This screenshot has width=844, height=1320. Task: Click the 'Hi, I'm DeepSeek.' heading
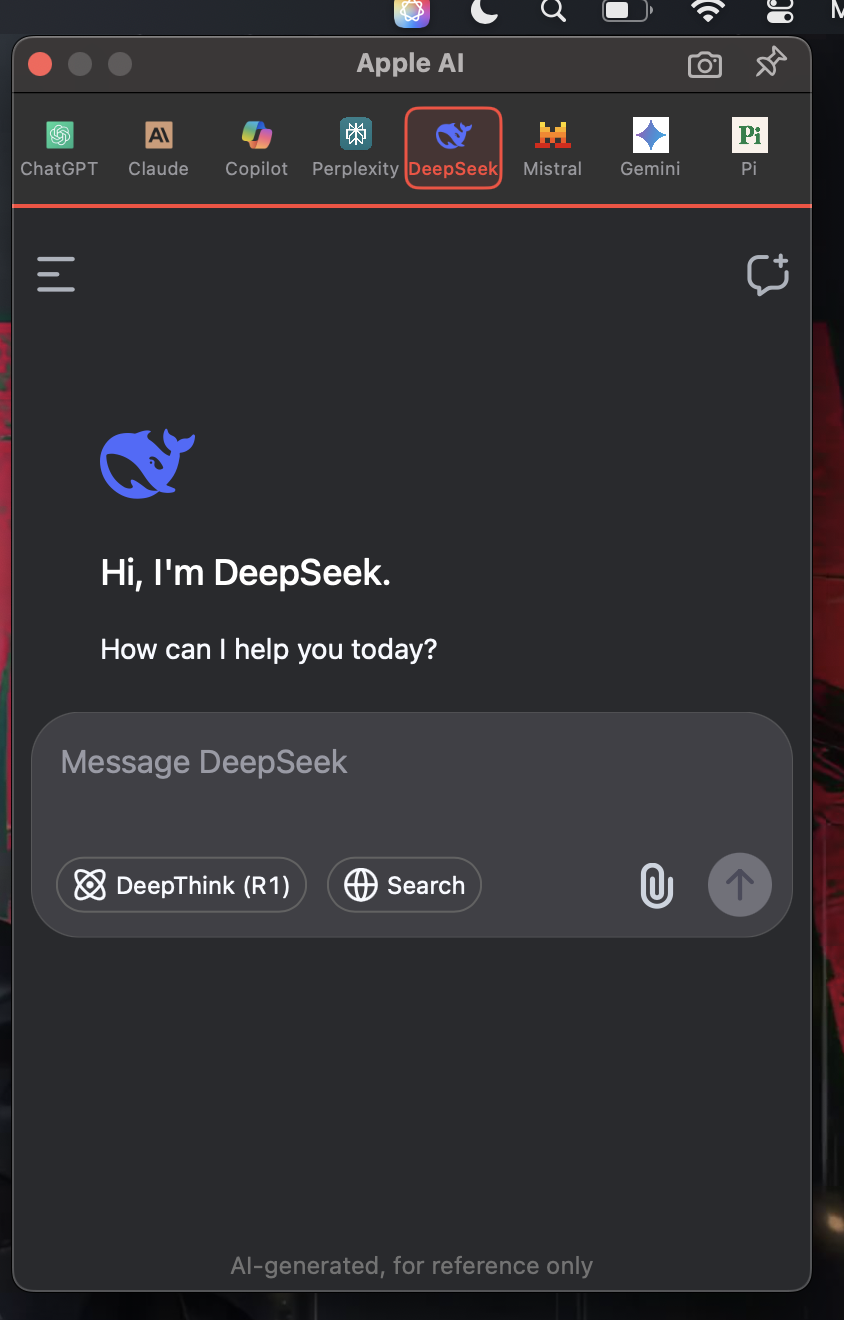pyautogui.click(x=245, y=573)
